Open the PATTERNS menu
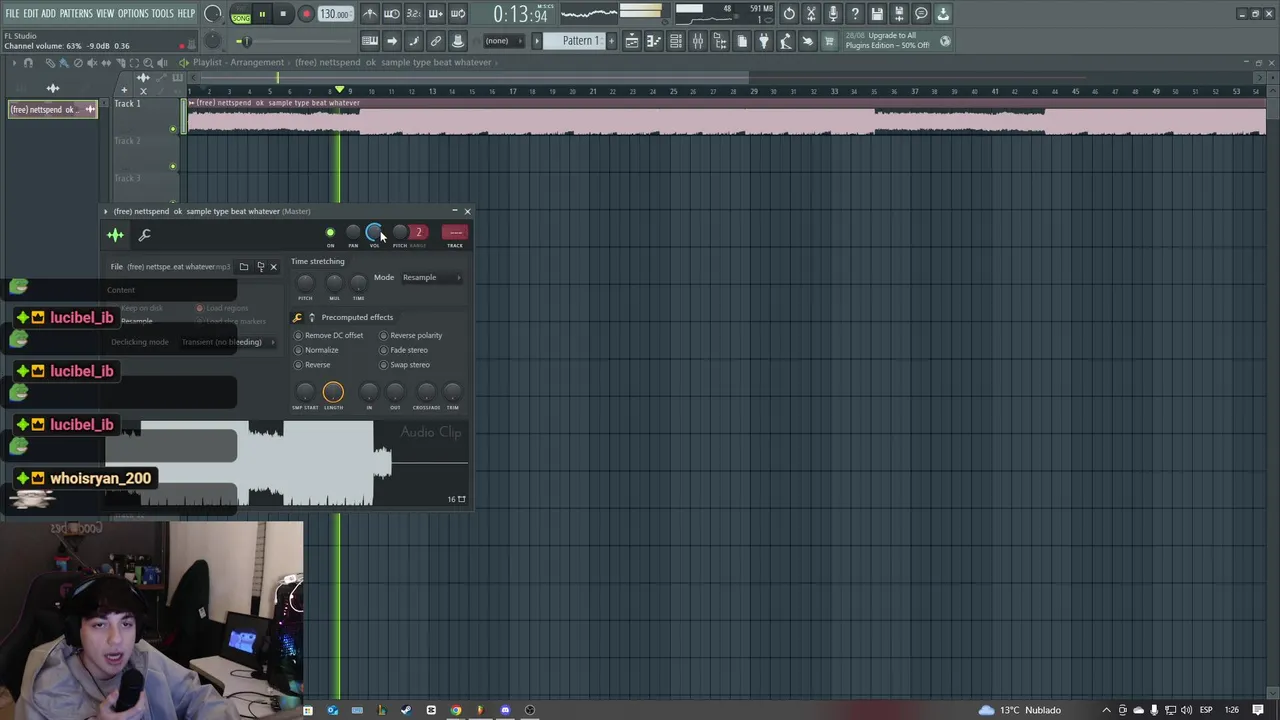Screen dimensions: 1280x720 (76, 14)
